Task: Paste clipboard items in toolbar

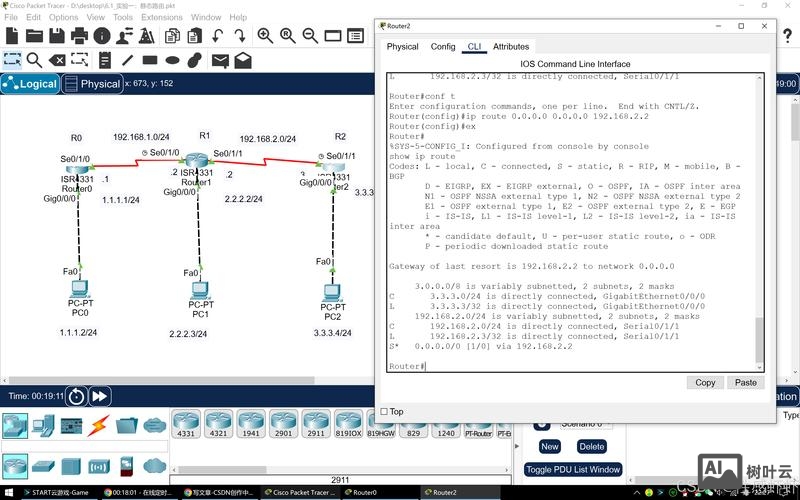Action: pos(194,36)
